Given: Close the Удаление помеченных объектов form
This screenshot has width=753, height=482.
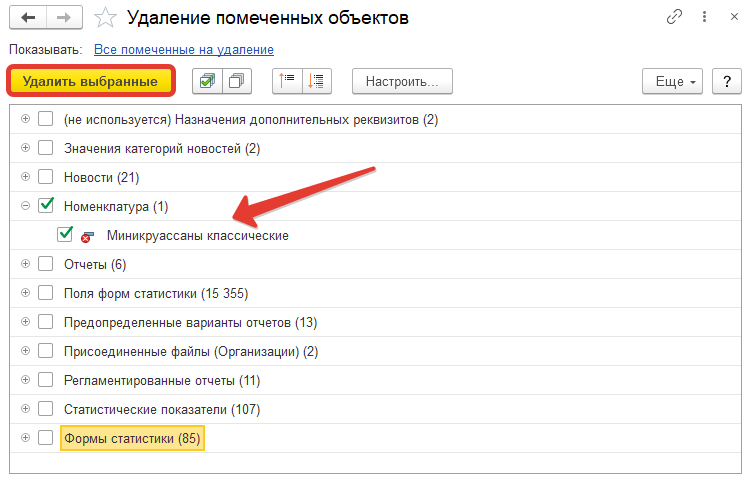Looking at the screenshot, I should click(x=734, y=17).
